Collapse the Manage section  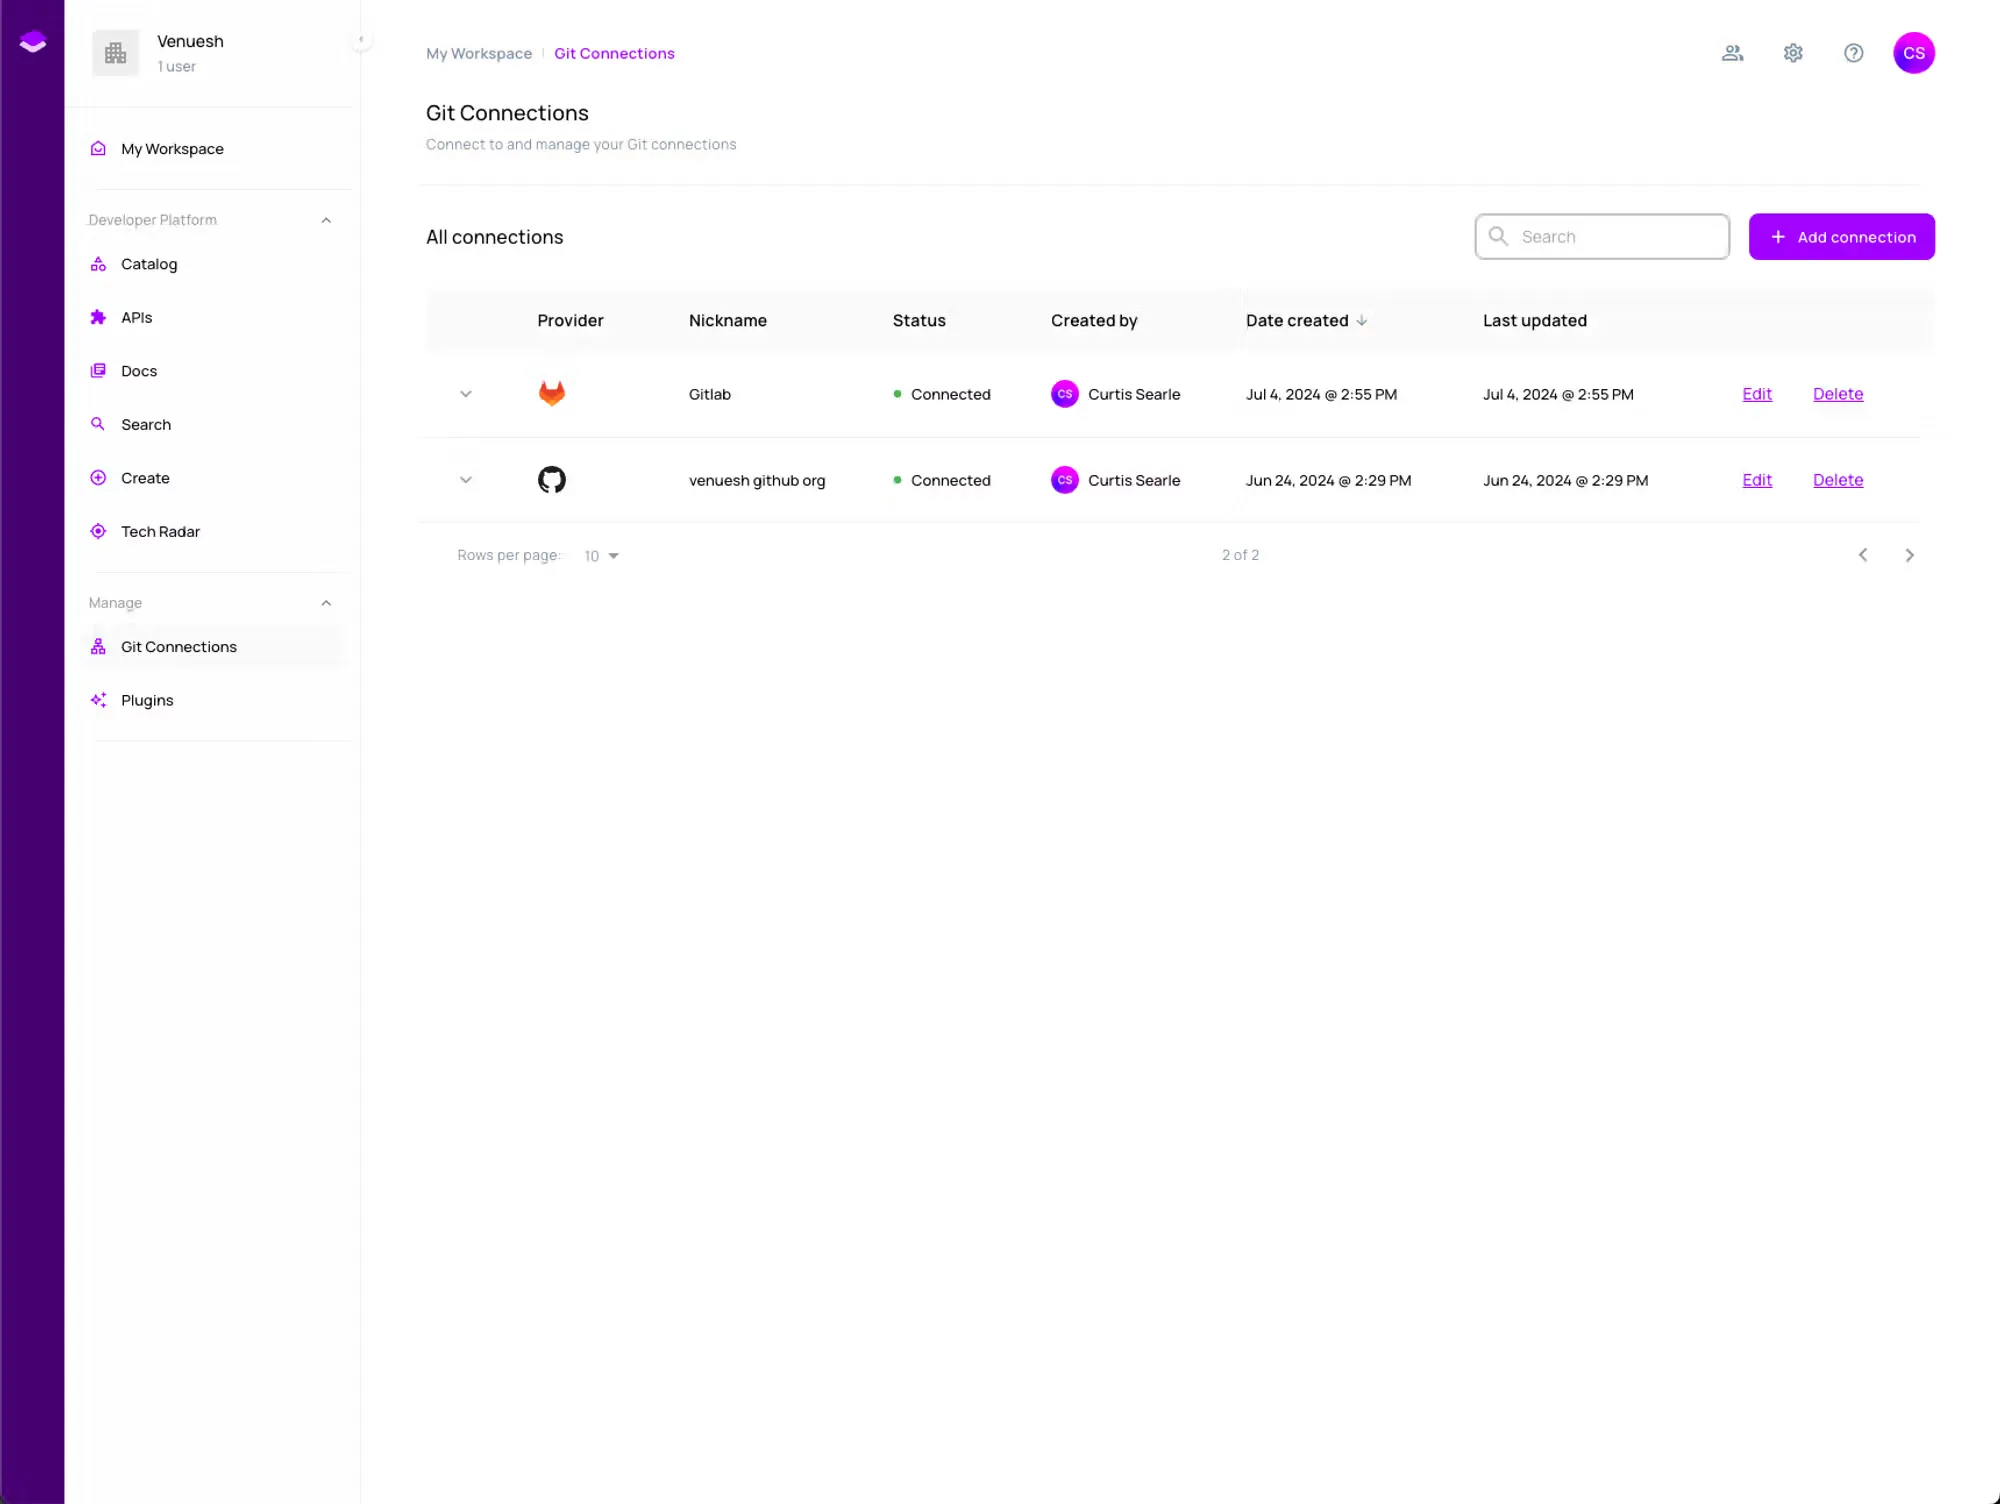click(326, 603)
